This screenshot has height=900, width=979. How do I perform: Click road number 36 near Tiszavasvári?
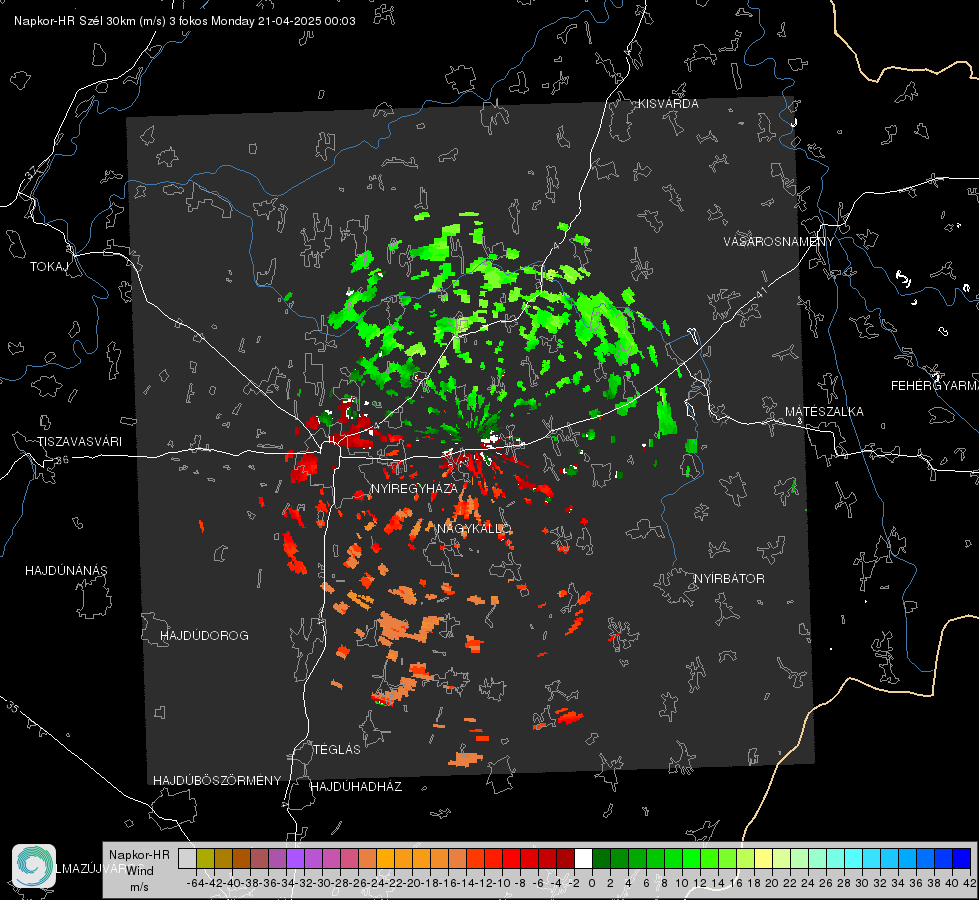(x=62, y=460)
